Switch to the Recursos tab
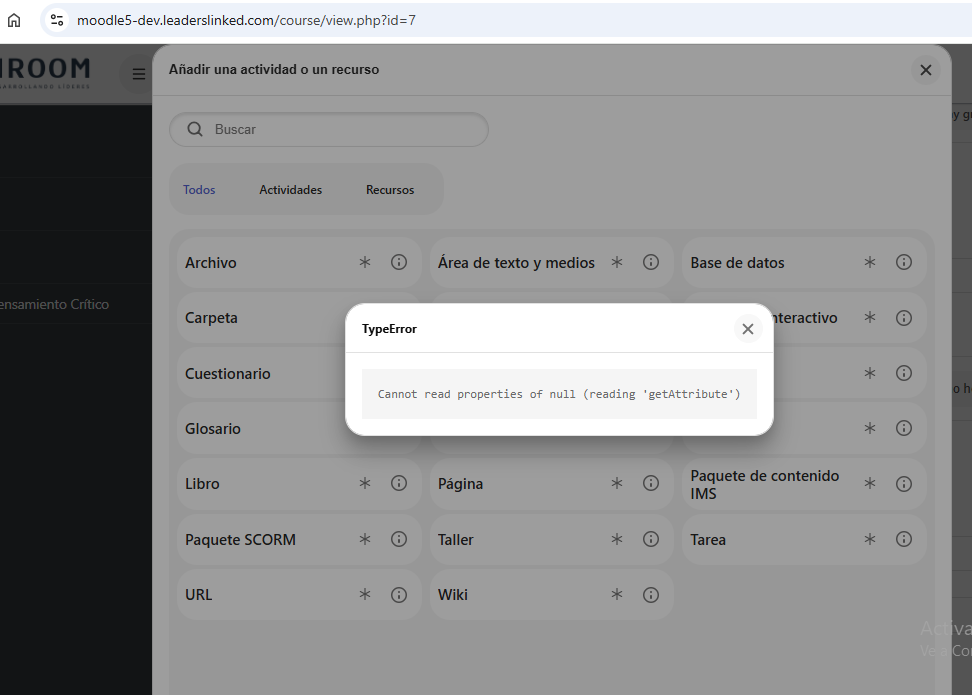 click(x=390, y=190)
